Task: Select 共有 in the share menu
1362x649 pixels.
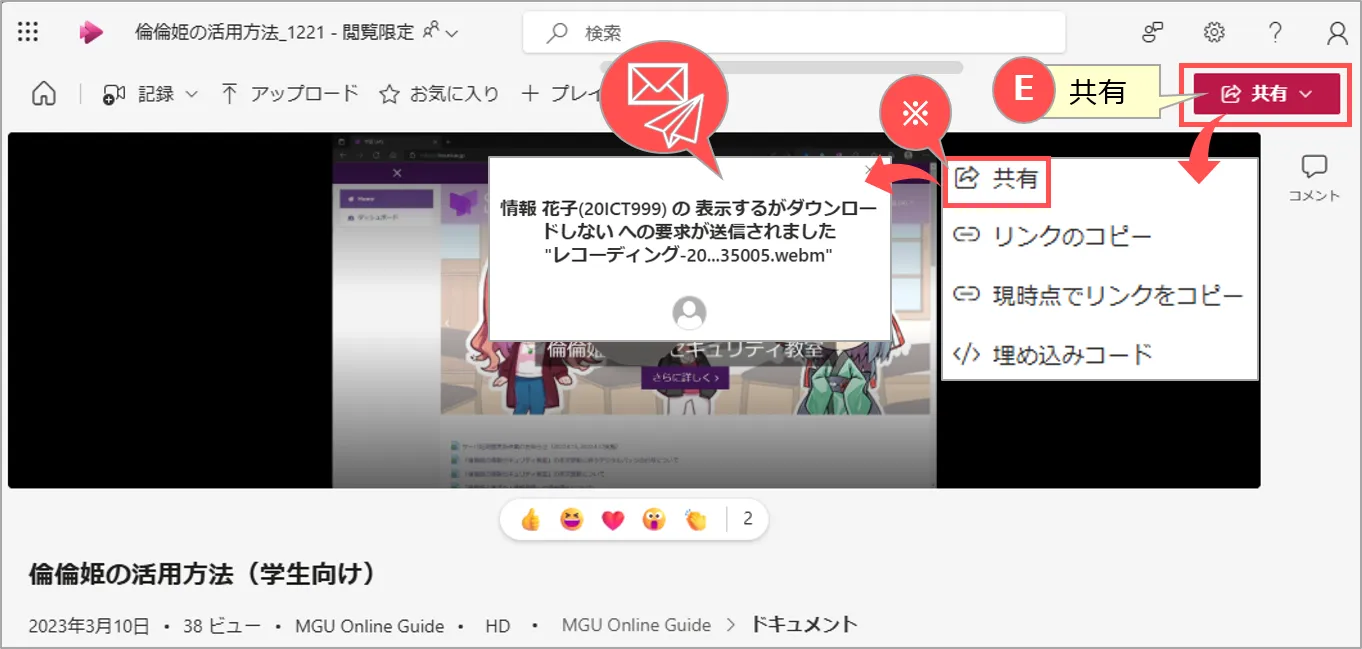Action: [x=998, y=180]
